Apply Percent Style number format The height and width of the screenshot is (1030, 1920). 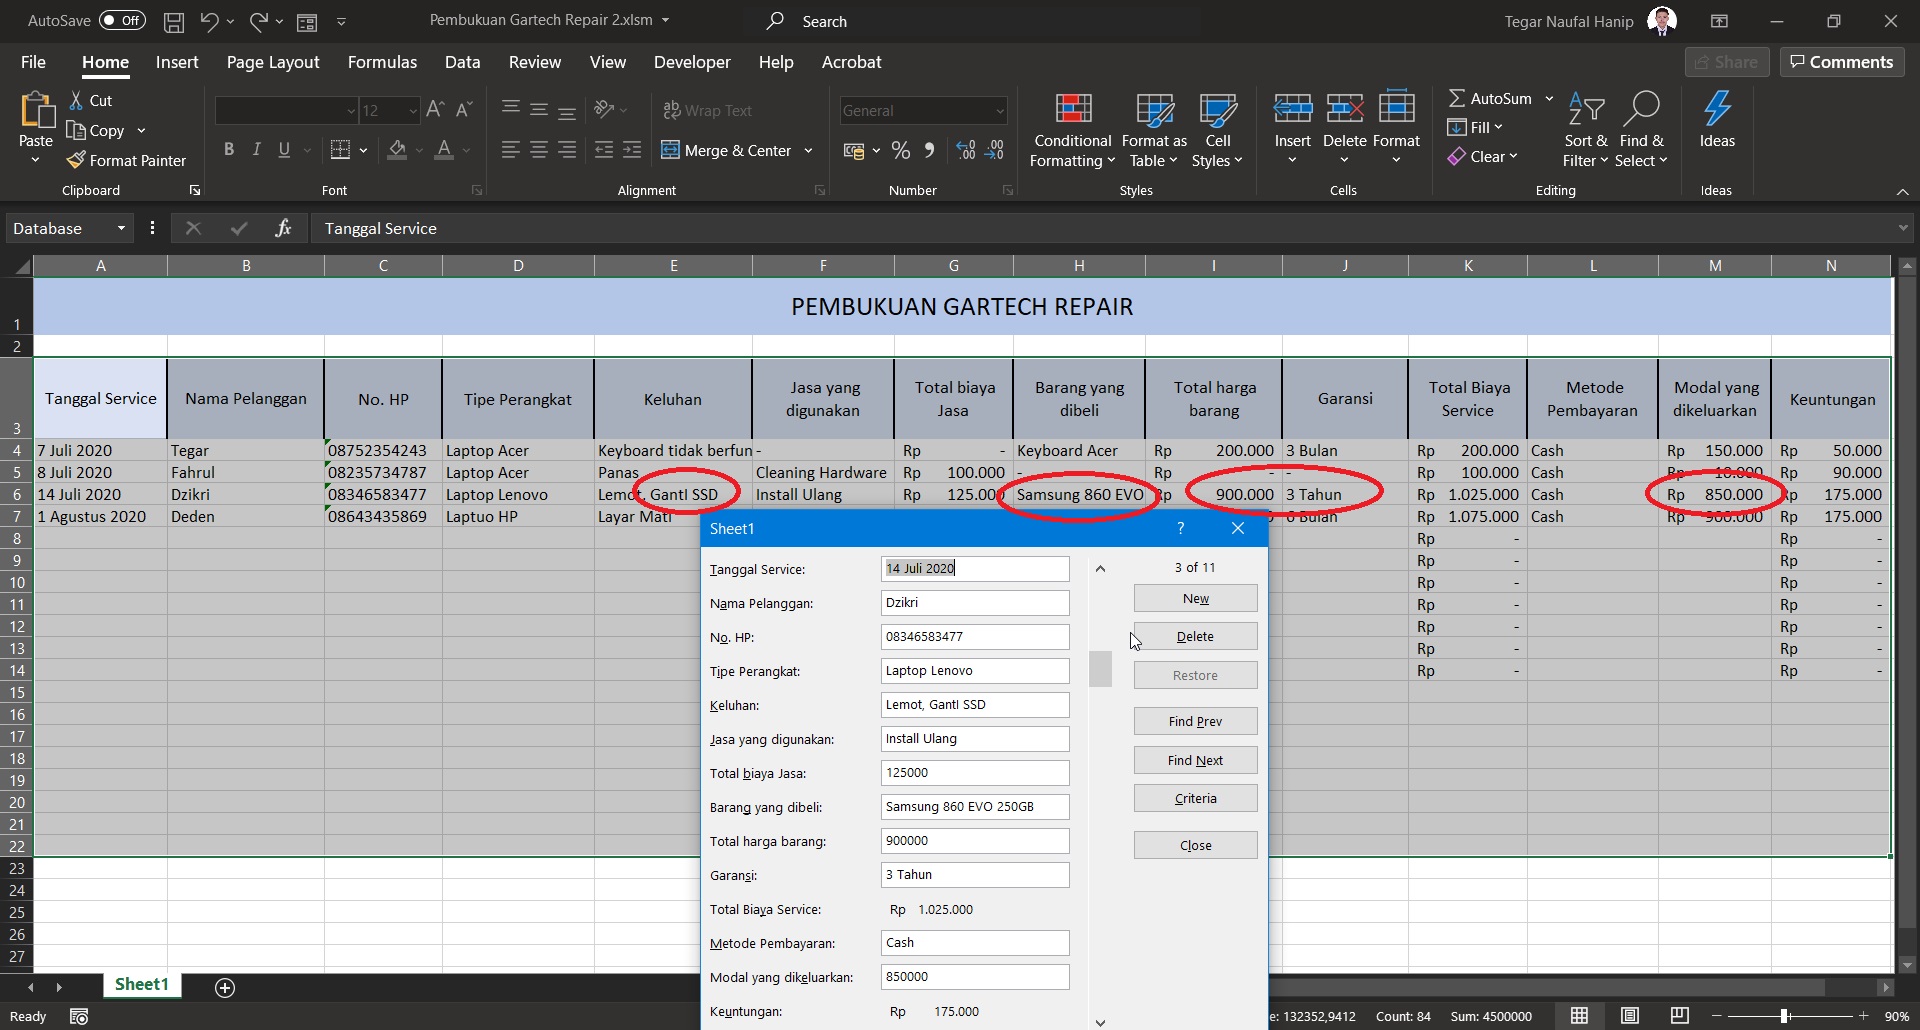[899, 150]
